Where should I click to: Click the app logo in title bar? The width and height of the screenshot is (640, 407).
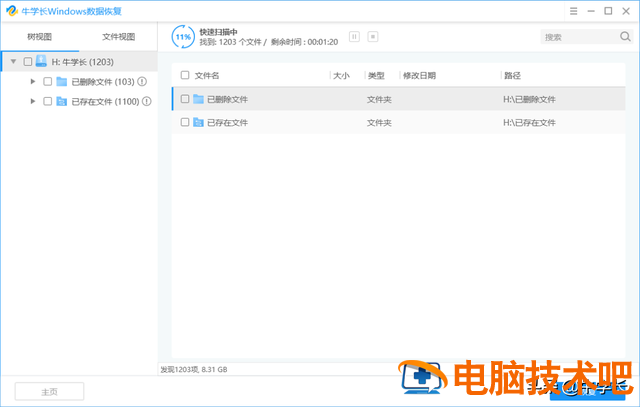coord(12,11)
